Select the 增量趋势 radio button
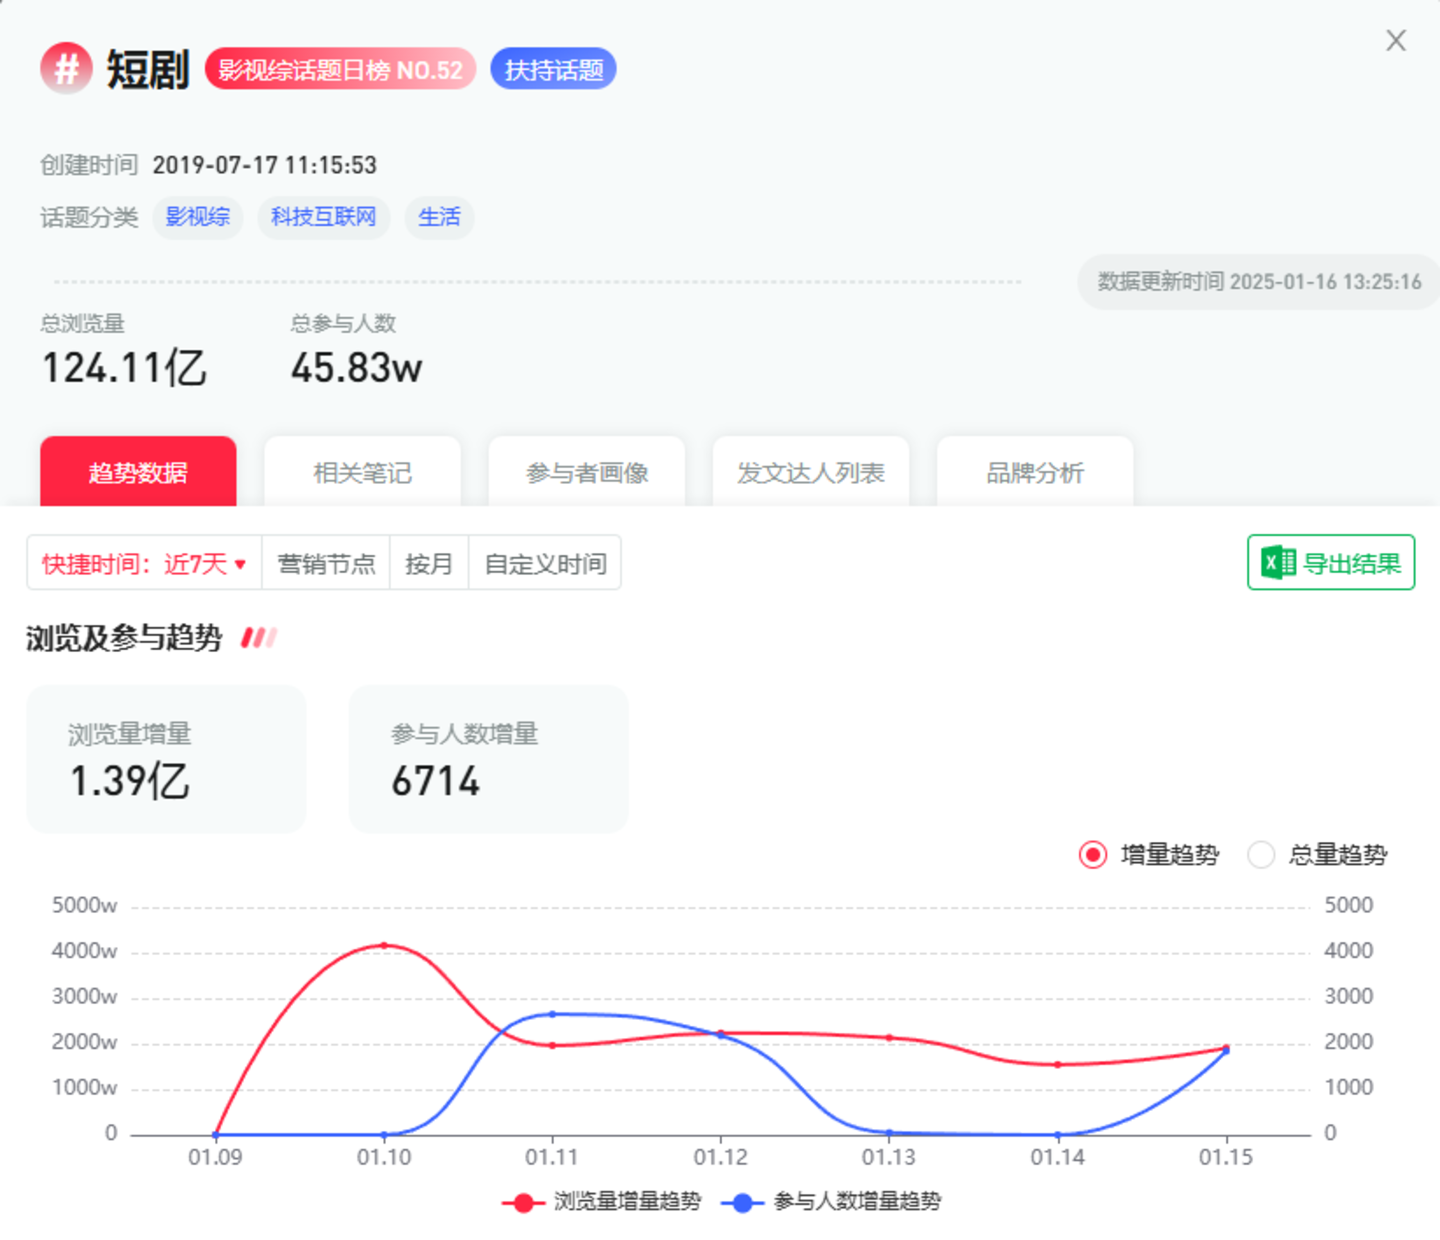This screenshot has width=1440, height=1240. tap(1093, 855)
